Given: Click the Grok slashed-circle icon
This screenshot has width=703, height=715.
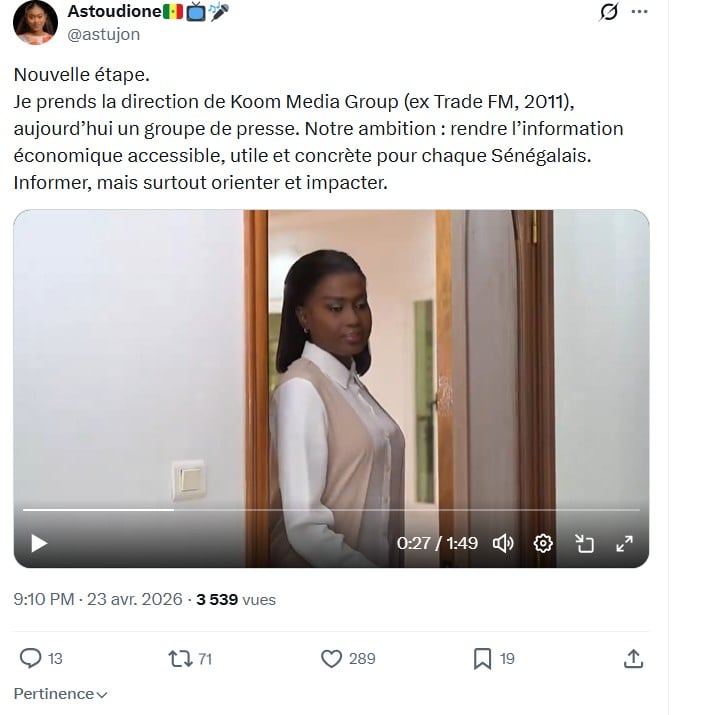Looking at the screenshot, I should (608, 12).
